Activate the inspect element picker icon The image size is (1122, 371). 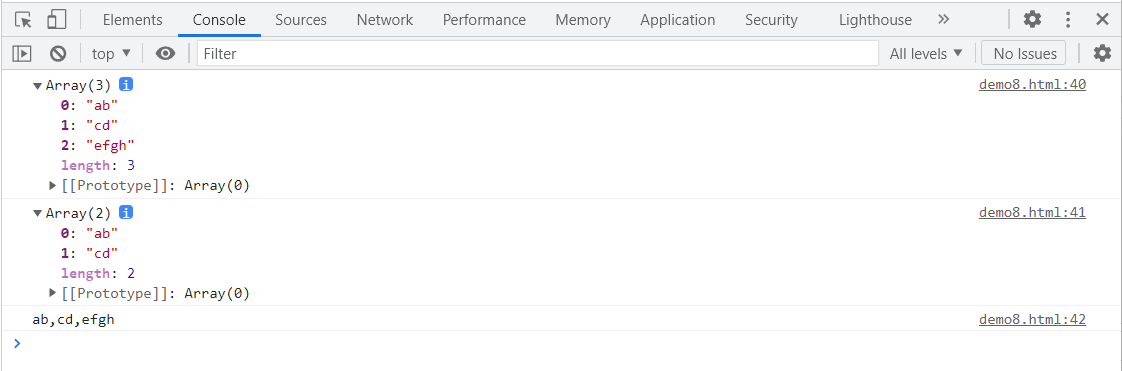tap(23, 20)
